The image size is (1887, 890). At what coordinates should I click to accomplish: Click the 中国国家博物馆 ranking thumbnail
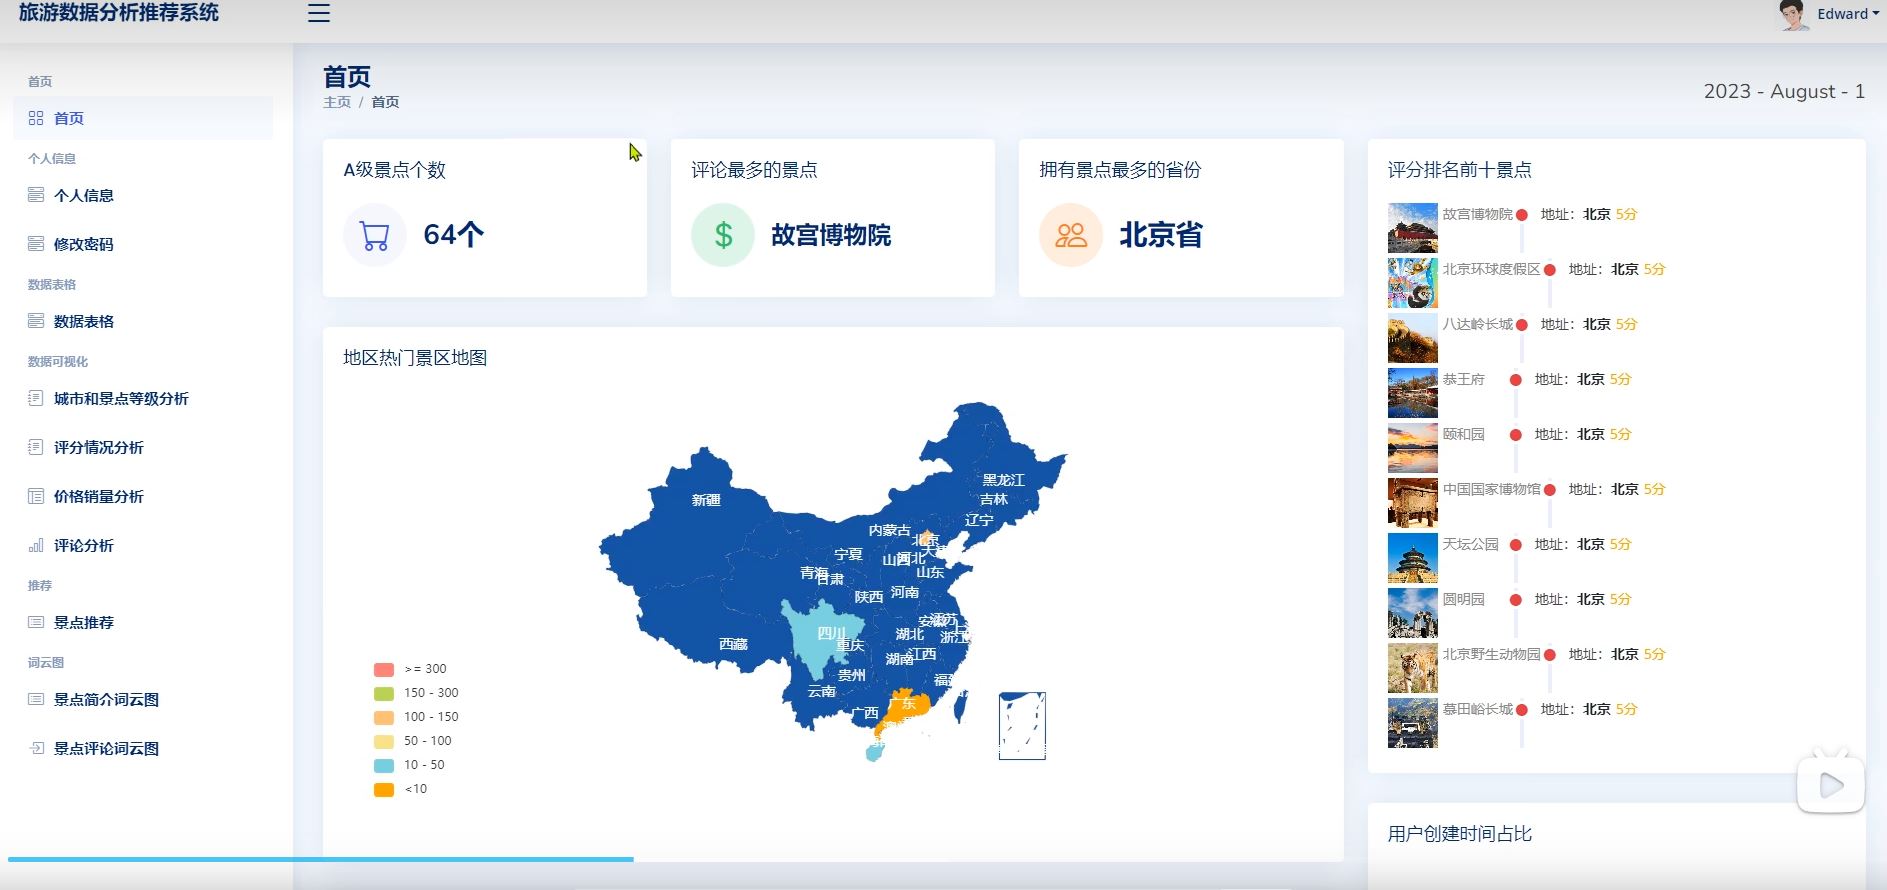pyautogui.click(x=1413, y=503)
